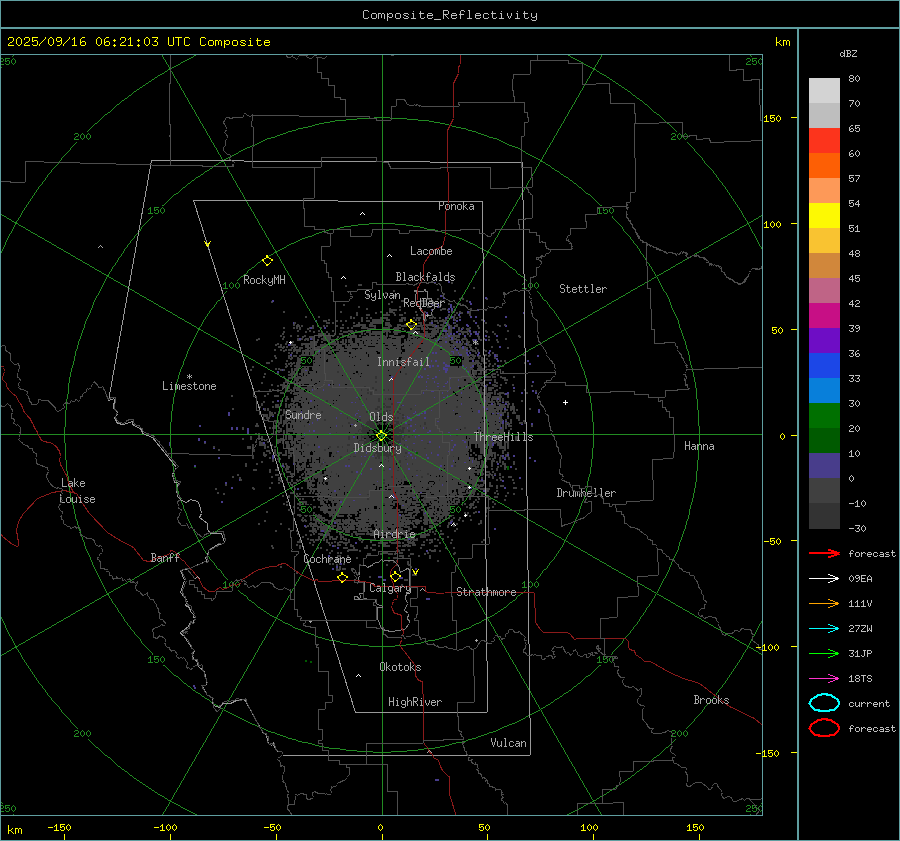Select the Sundre label

(303, 415)
